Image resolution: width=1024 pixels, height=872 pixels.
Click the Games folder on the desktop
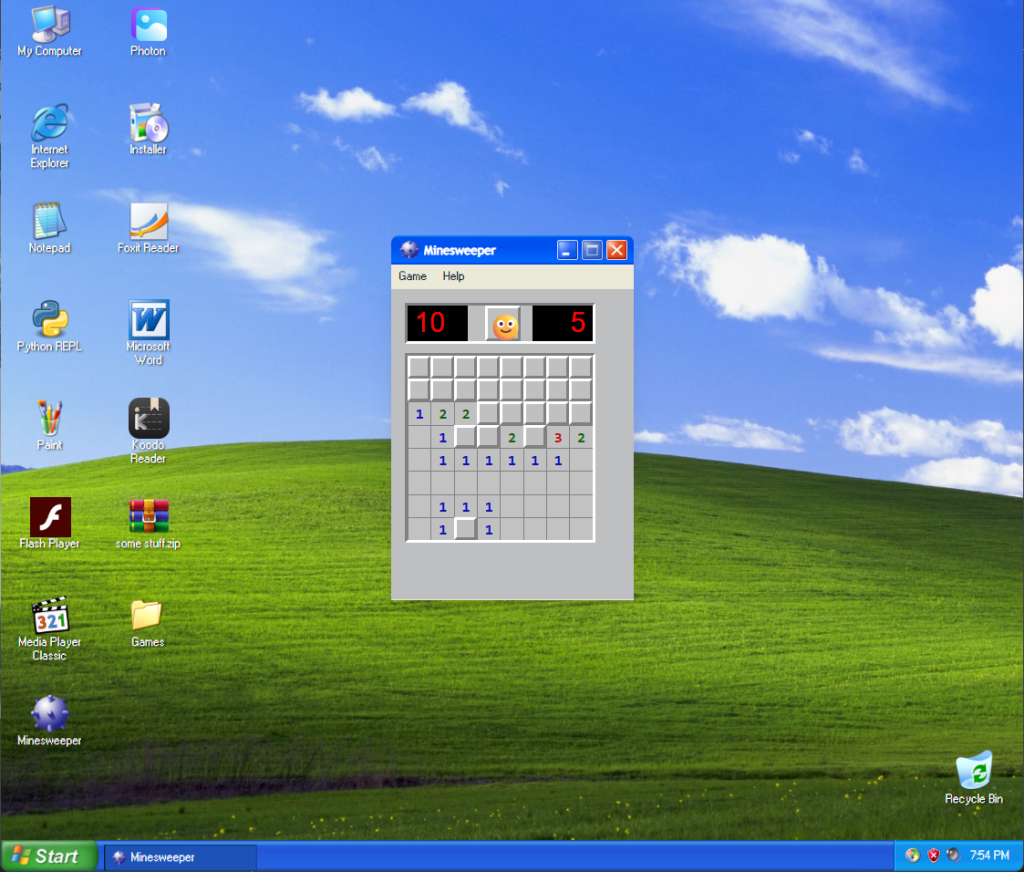(148, 622)
